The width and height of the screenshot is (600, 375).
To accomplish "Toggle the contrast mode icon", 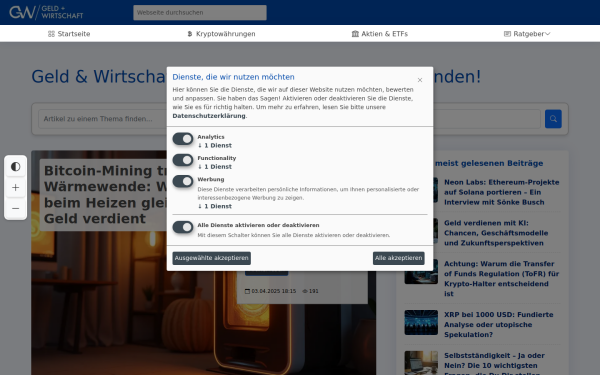I will (x=16, y=166).
